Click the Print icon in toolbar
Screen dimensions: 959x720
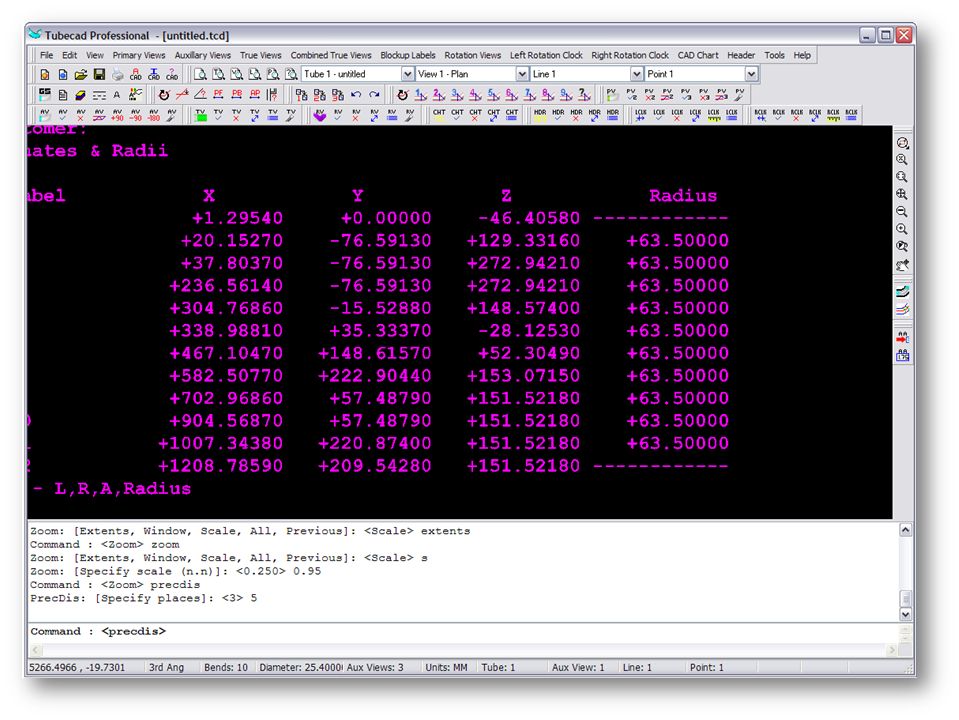coord(117,74)
